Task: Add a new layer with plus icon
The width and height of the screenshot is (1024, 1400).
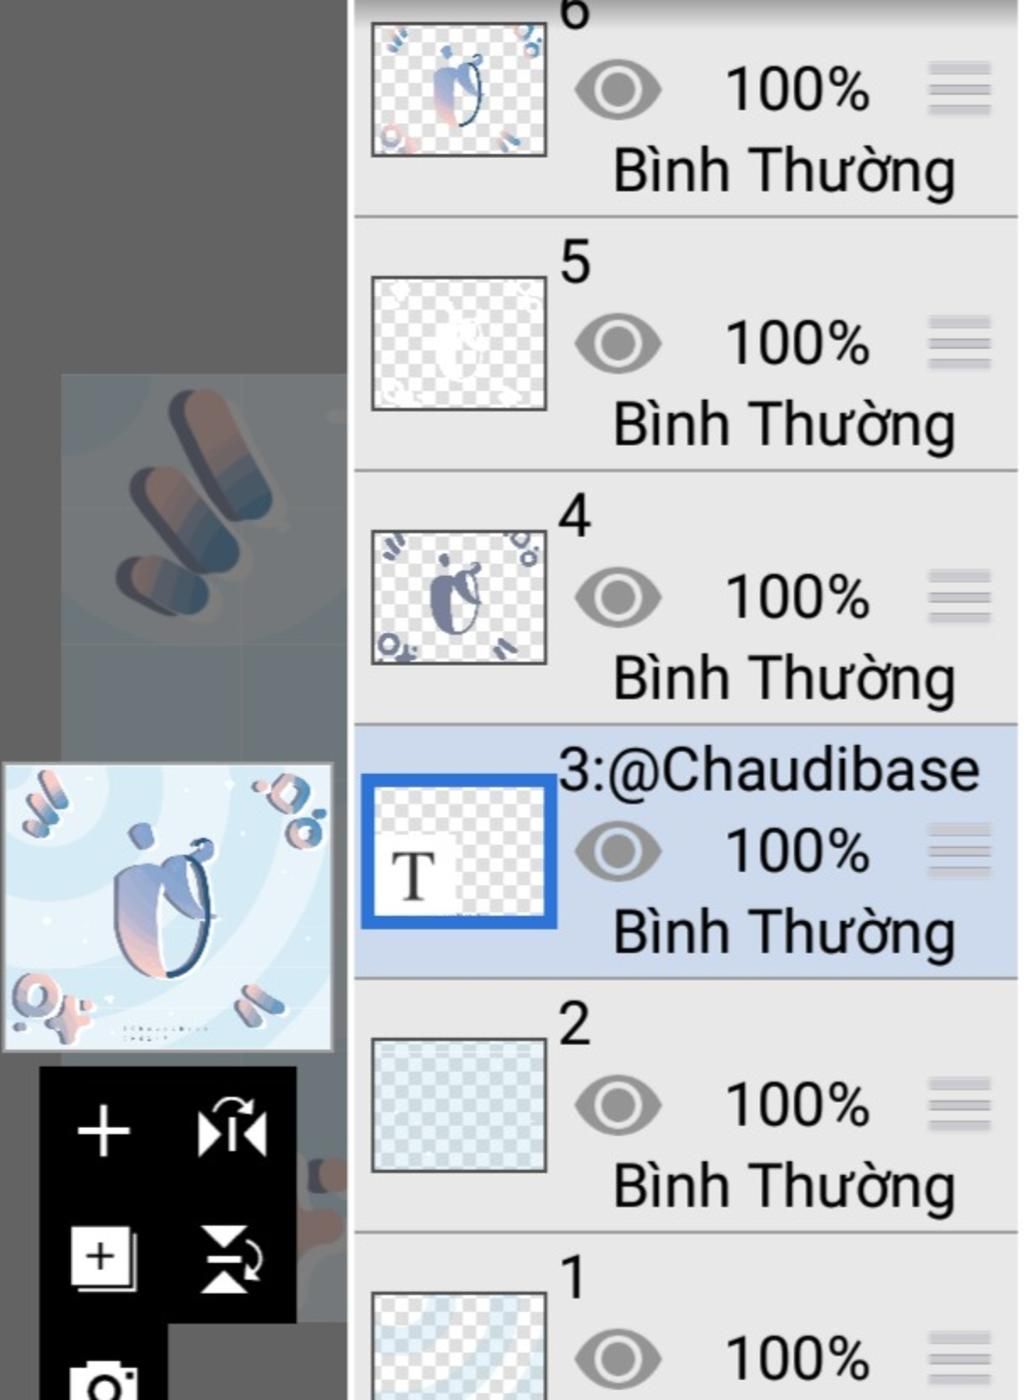Action: (104, 1132)
